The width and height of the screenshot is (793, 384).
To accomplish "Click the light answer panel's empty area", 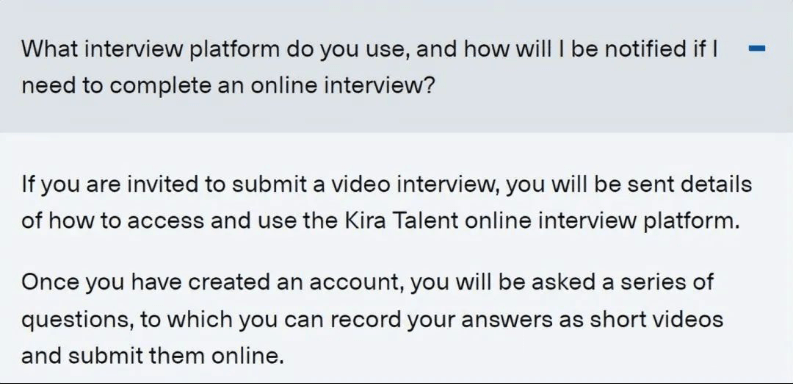I will tap(396, 152).
